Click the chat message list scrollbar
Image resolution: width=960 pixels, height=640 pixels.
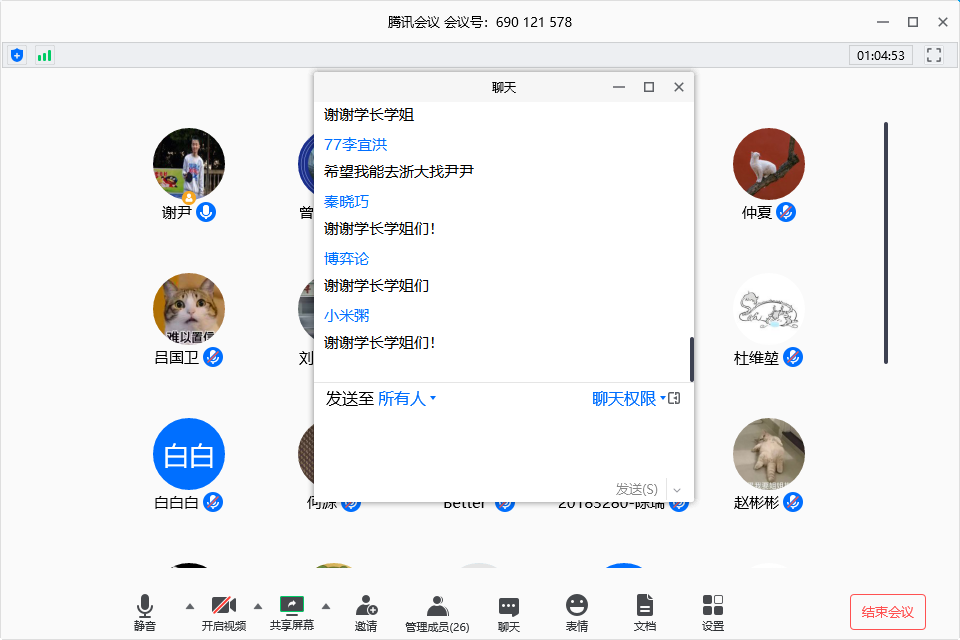(x=691, y=358)
